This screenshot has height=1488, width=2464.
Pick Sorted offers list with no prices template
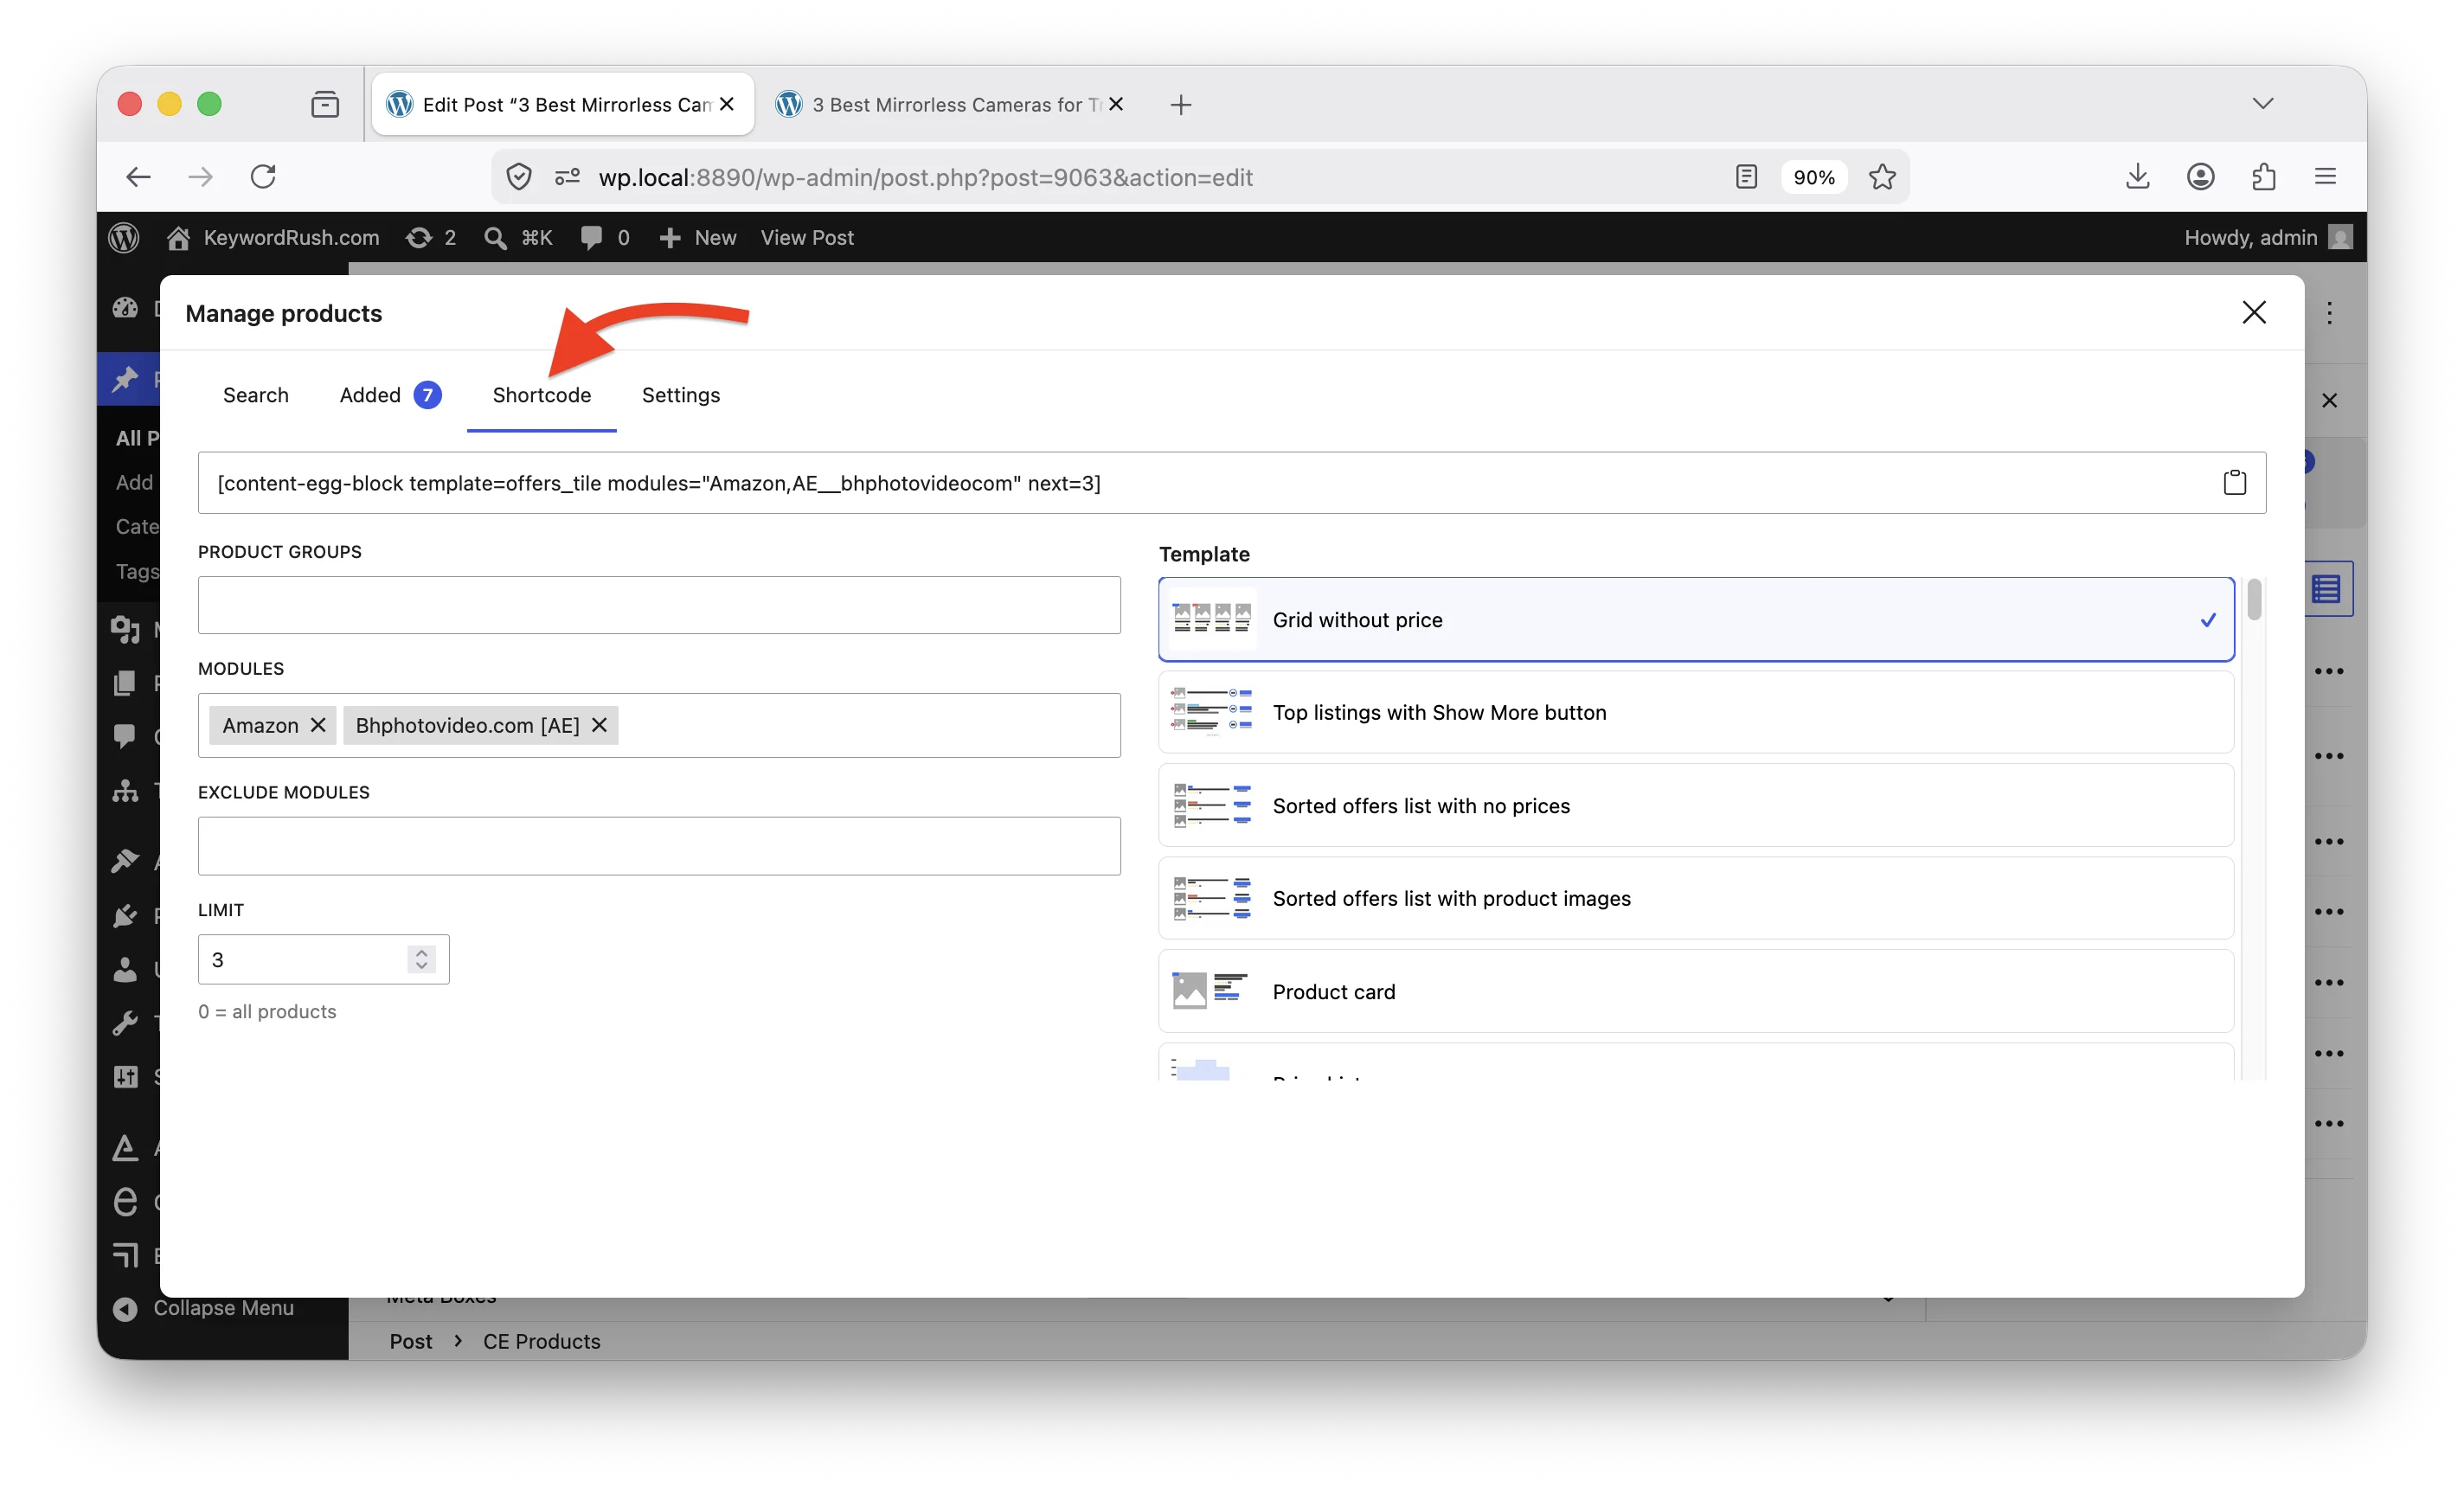click(x=1696, y=805)
